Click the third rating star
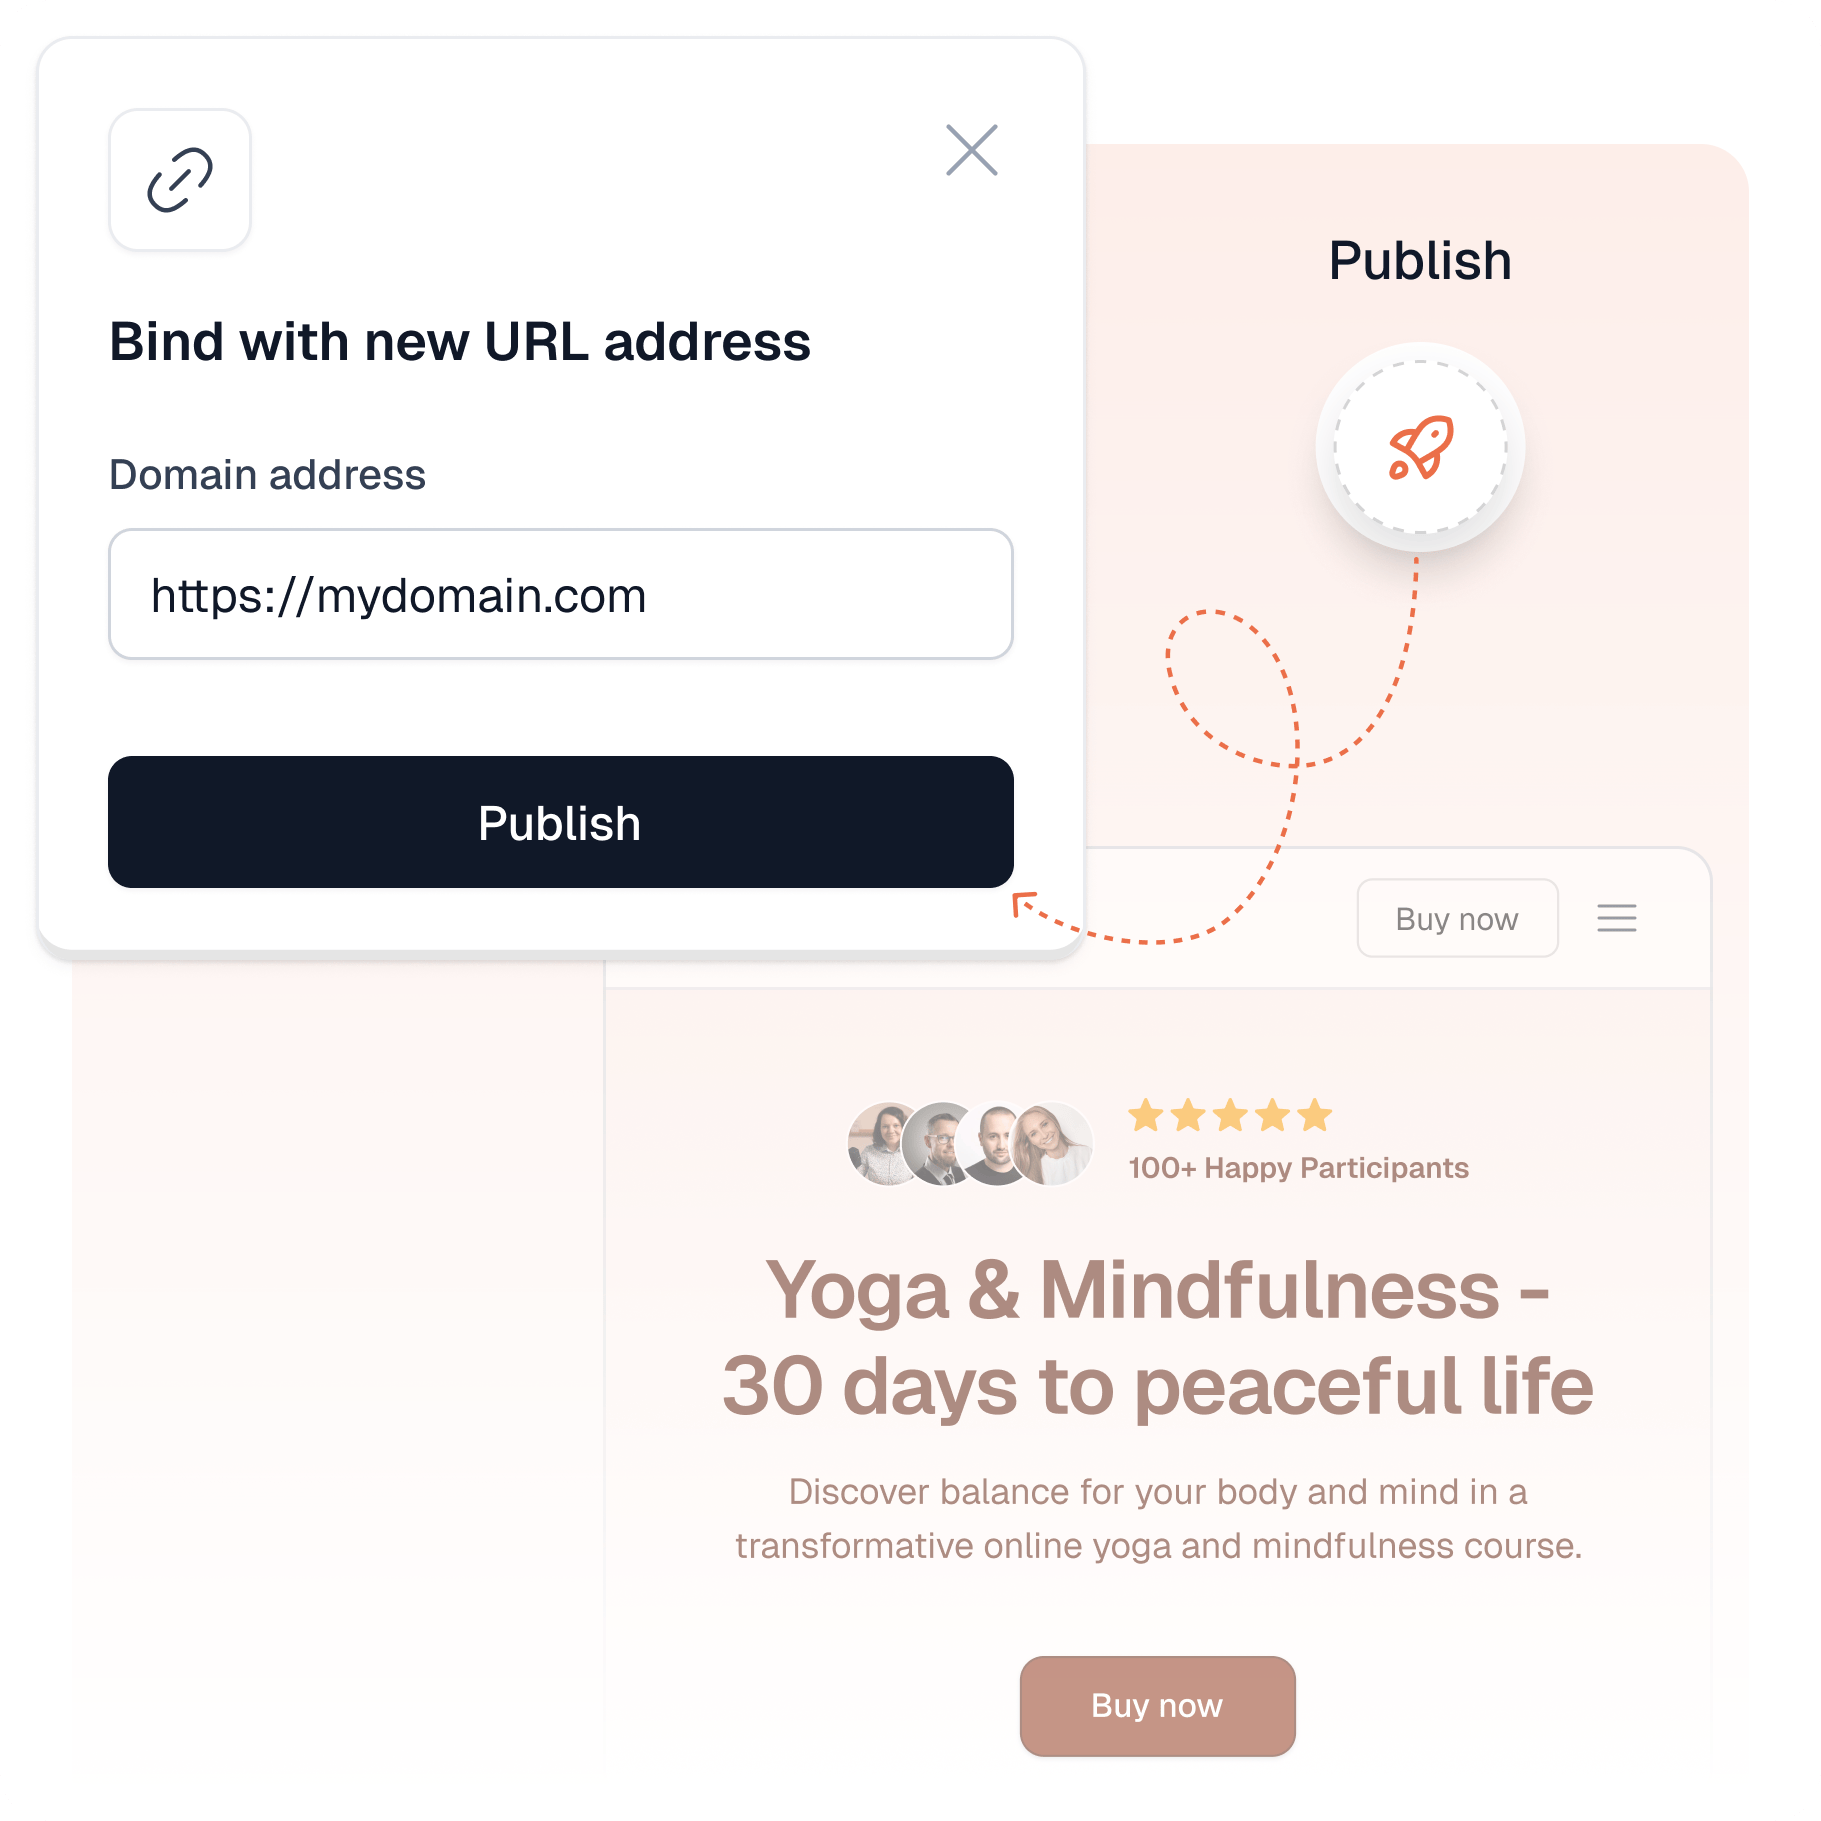Screen dimensions: 1821x1821 pos(1230,1114)
